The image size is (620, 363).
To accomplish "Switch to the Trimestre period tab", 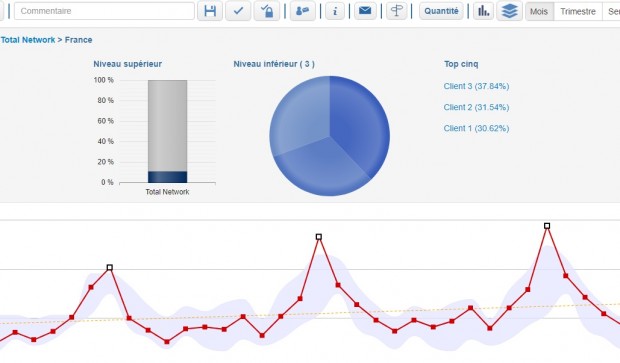I will tap(578, 11).
